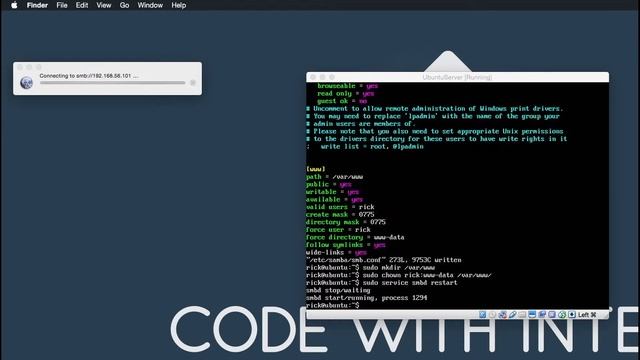
Task: Open the View menu
Action: pos(104,5)
